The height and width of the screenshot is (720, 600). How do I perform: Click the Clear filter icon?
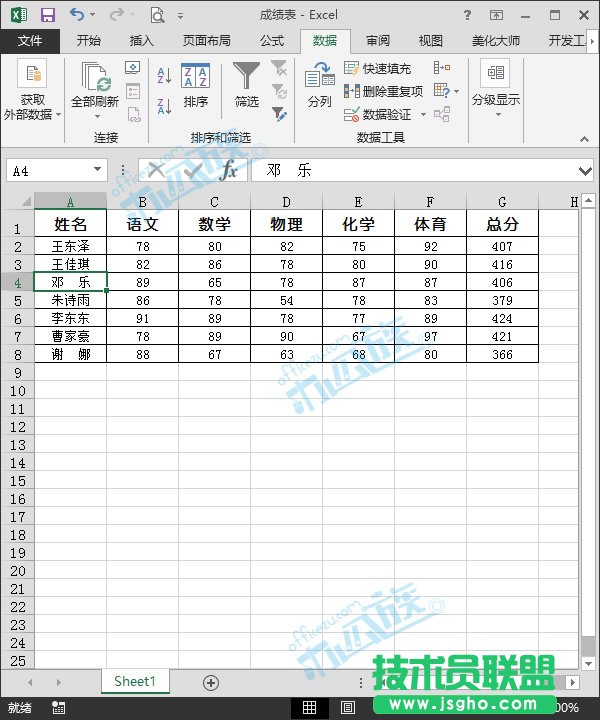pos(279,68)
